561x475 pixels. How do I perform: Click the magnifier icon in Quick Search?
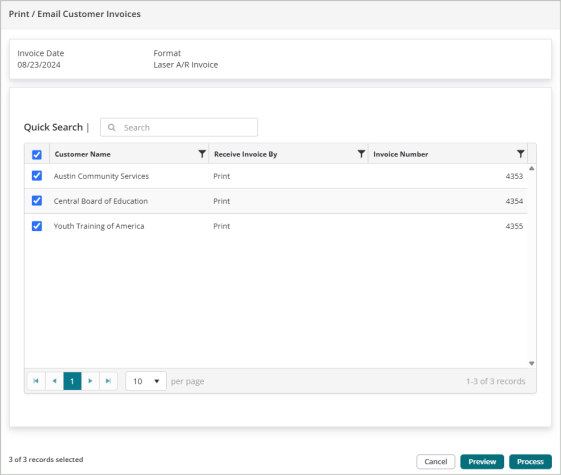pyautogui.click(x=112, y=127)
